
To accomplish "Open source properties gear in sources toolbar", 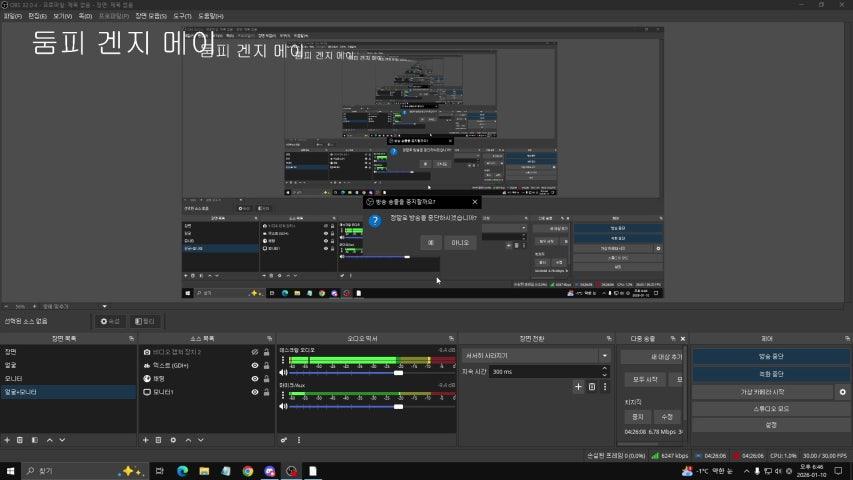I will coord(173,440).
